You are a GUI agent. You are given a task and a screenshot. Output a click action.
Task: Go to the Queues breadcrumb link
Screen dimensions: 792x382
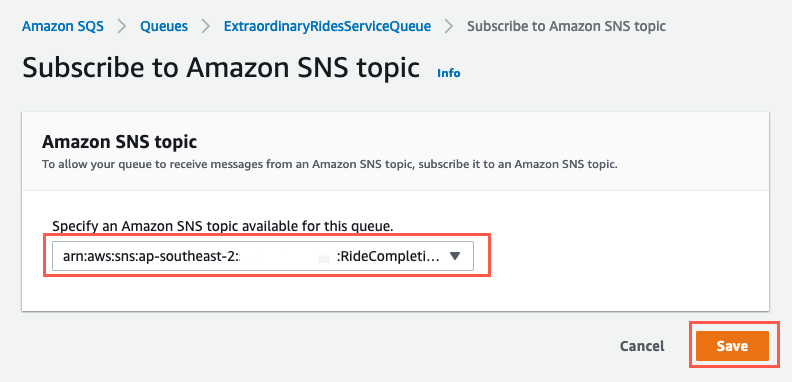coord(164,26)
